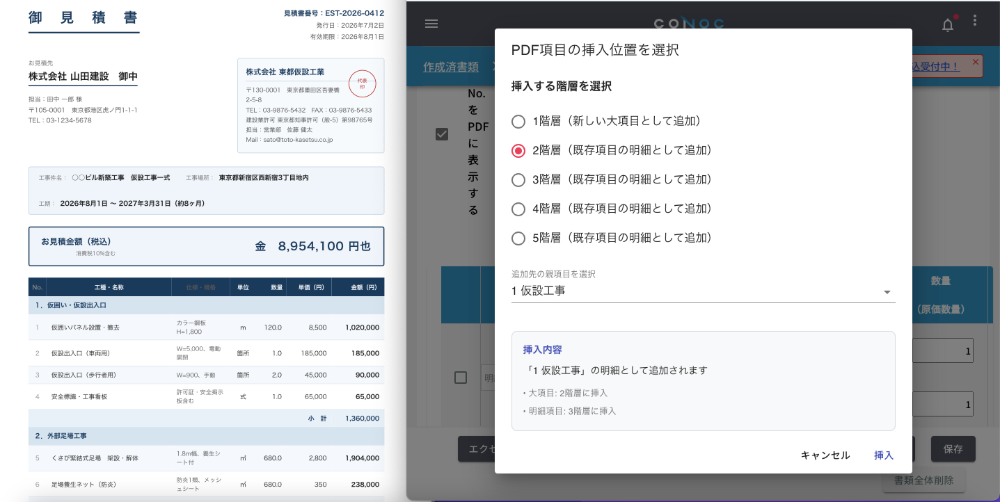This screenshot has width=1000, height=502.
Task: Click the construction period 2026年8月1日〜2027年3月31日
Action: click(x=132, y=203)
